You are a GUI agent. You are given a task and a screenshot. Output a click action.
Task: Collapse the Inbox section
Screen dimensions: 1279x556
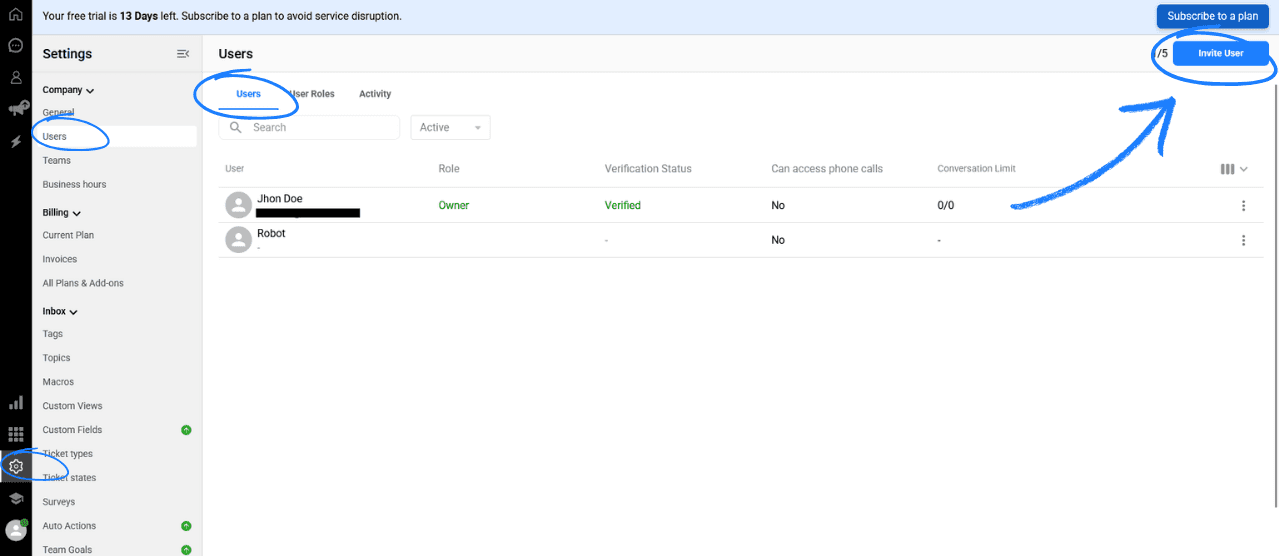tap(60, 312)
